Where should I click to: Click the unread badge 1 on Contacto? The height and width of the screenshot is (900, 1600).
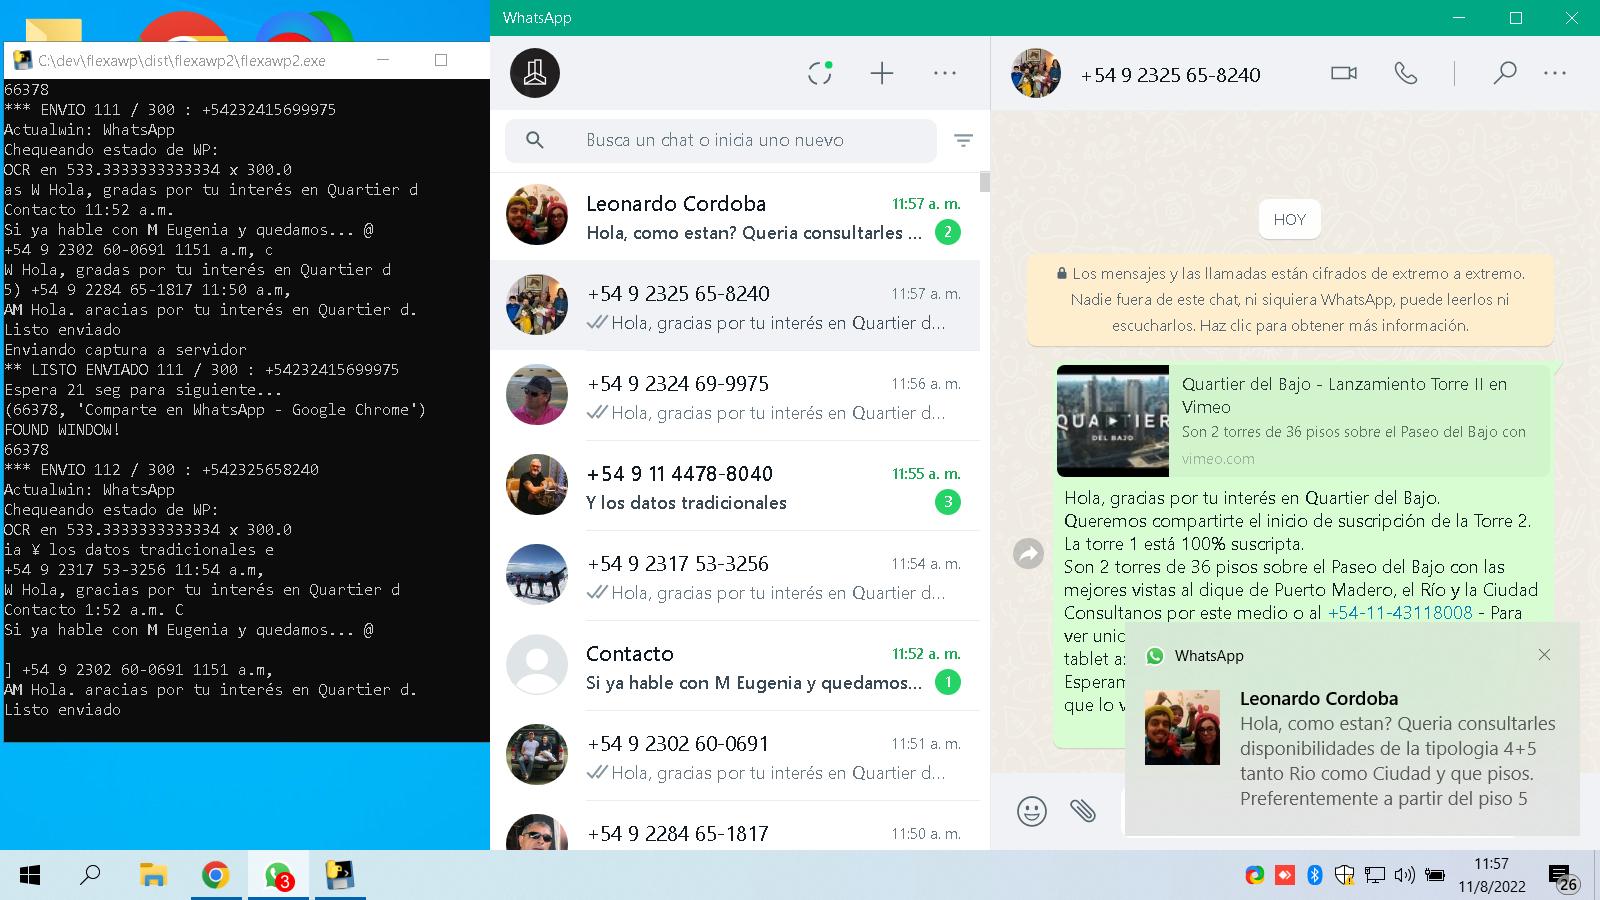[947, 682]
